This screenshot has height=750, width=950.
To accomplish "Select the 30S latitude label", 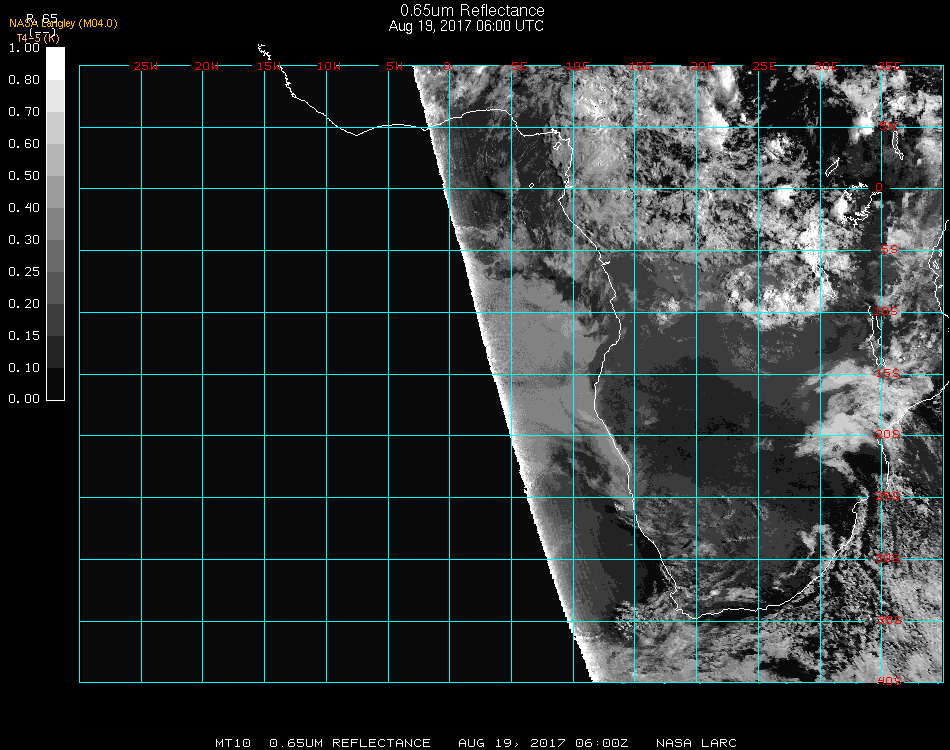I will (888, 559).
